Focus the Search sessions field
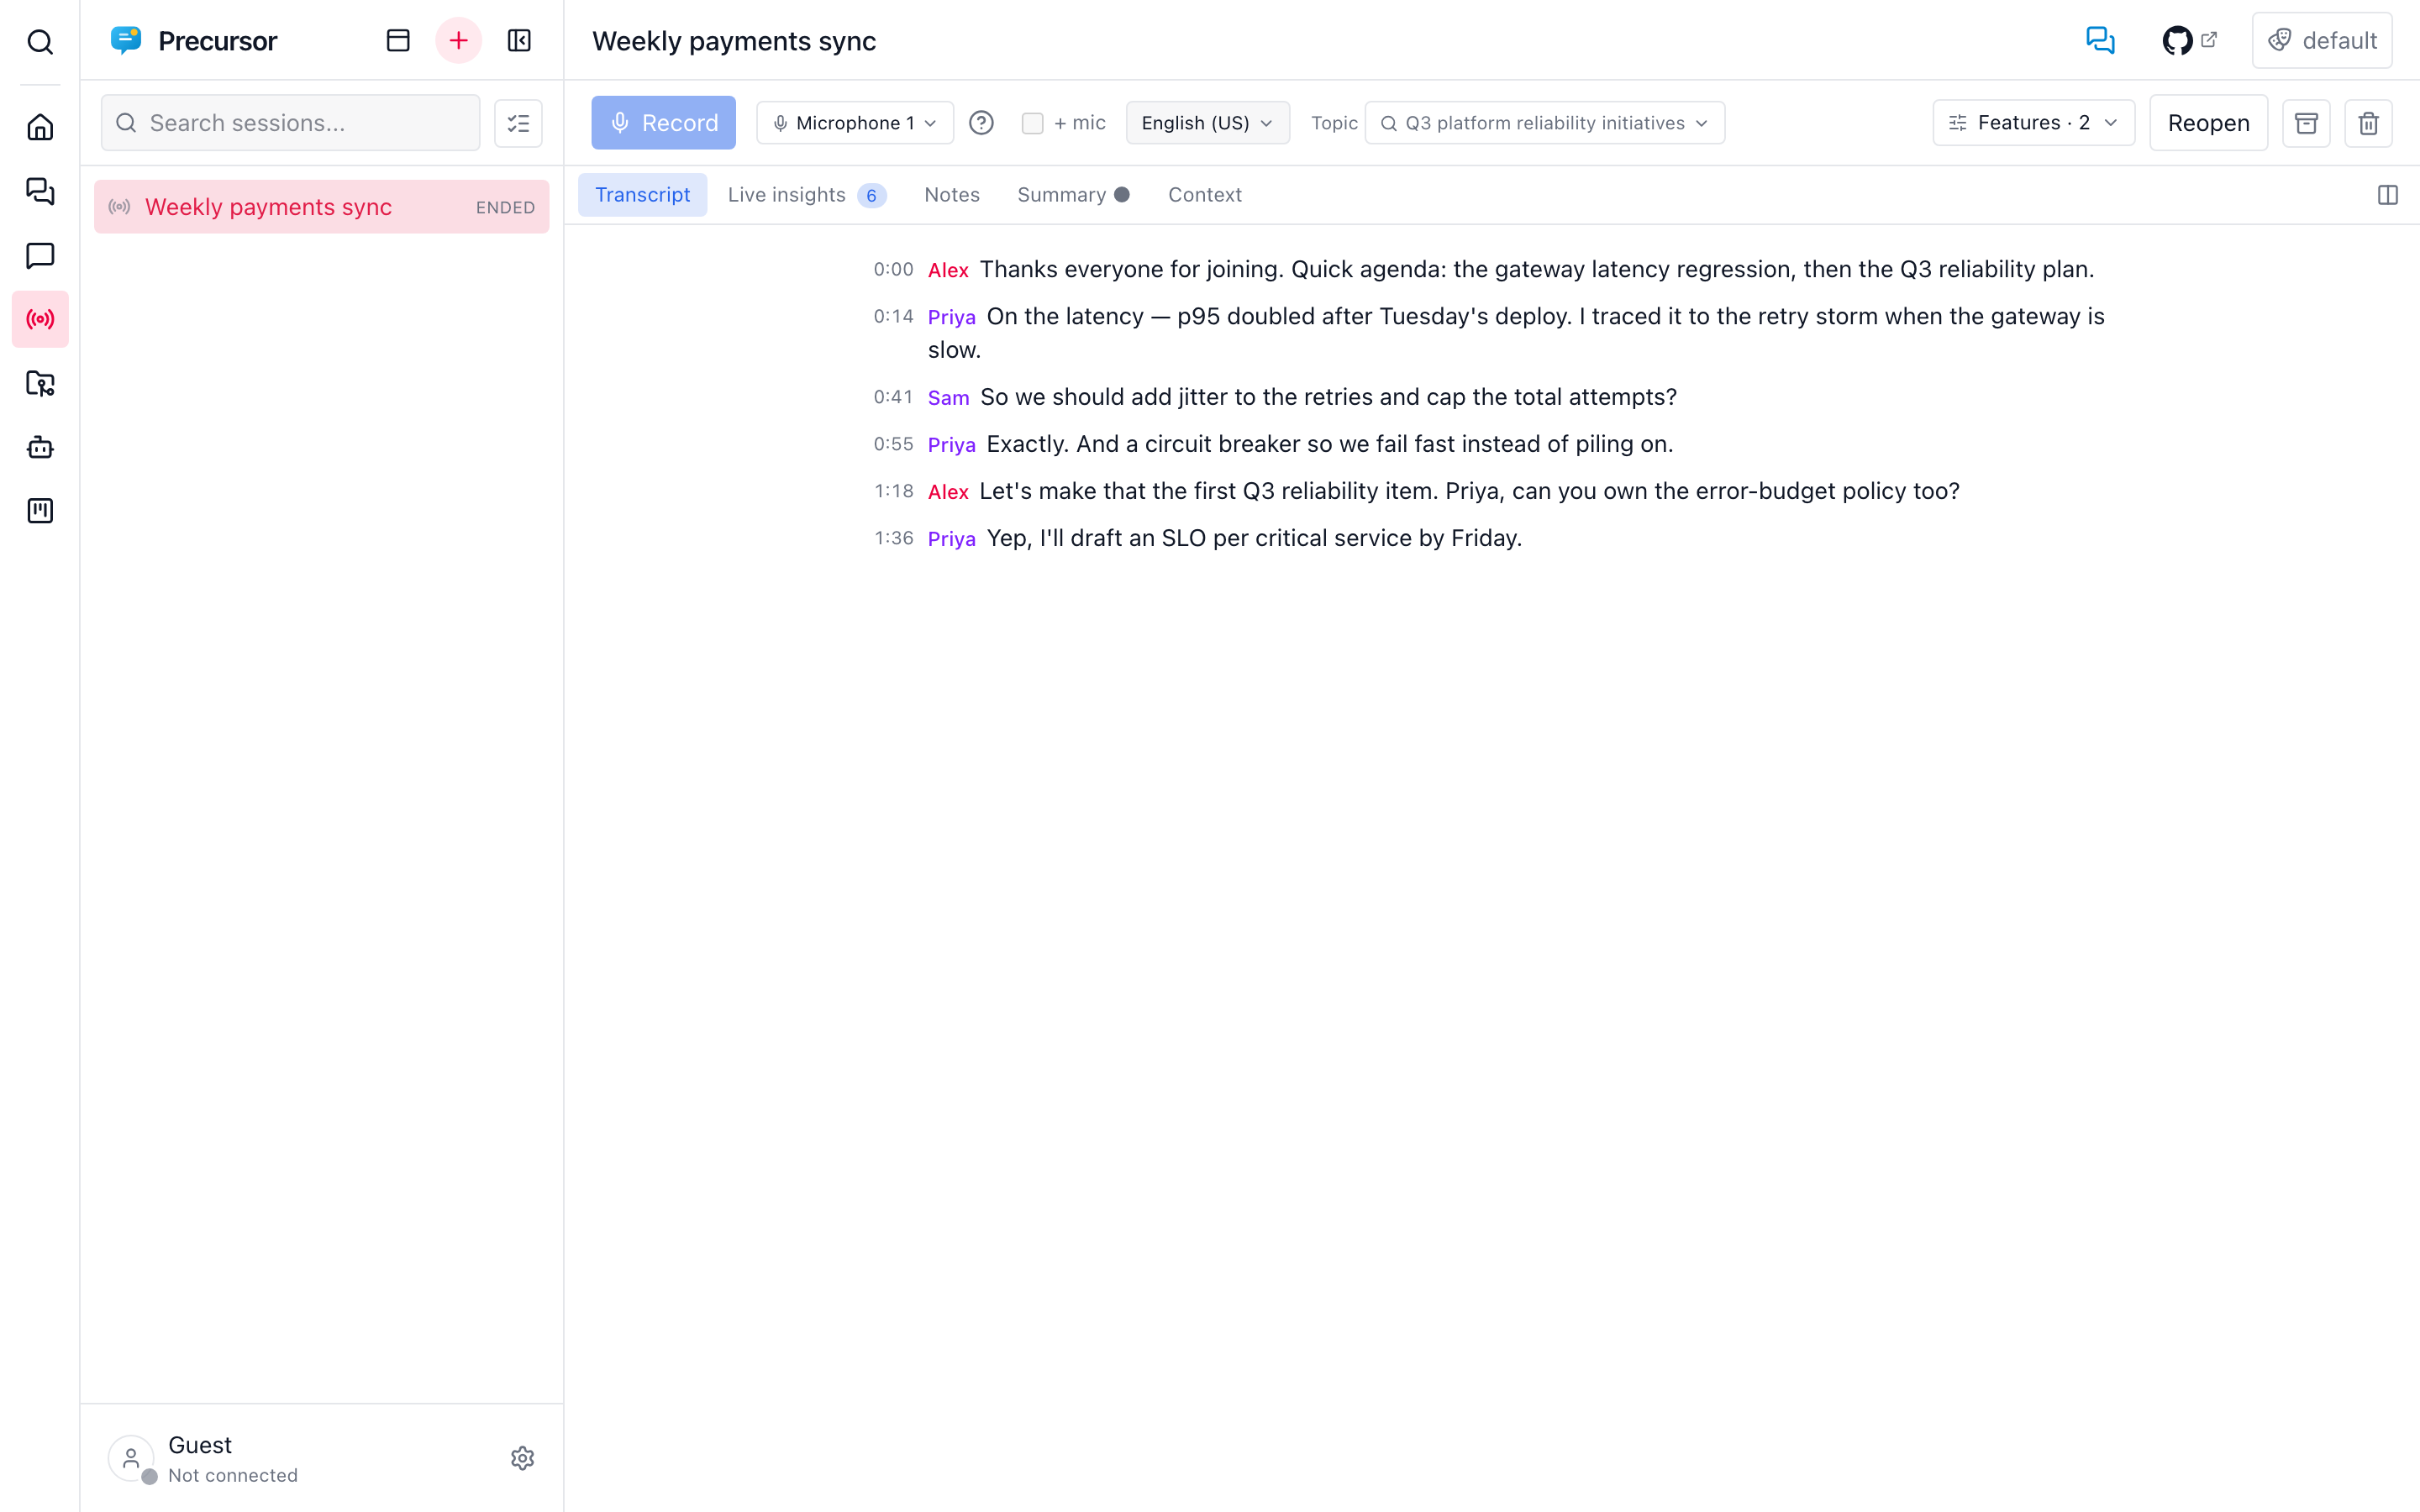The width and height of the screenshot is (2420, 1512). click(290, 123)
